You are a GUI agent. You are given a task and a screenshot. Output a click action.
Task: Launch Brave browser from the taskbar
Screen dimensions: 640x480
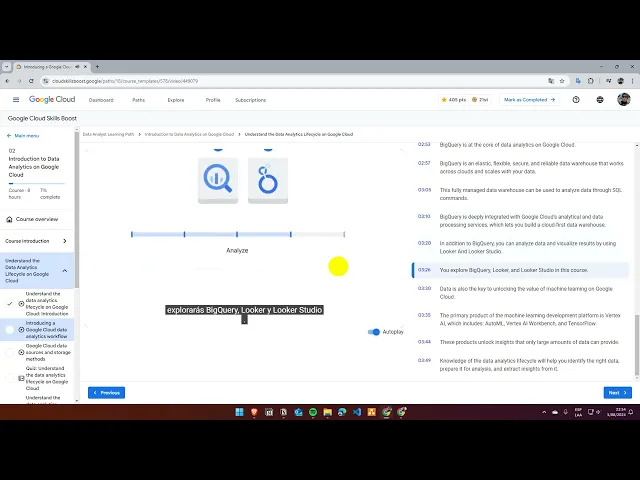254,412
